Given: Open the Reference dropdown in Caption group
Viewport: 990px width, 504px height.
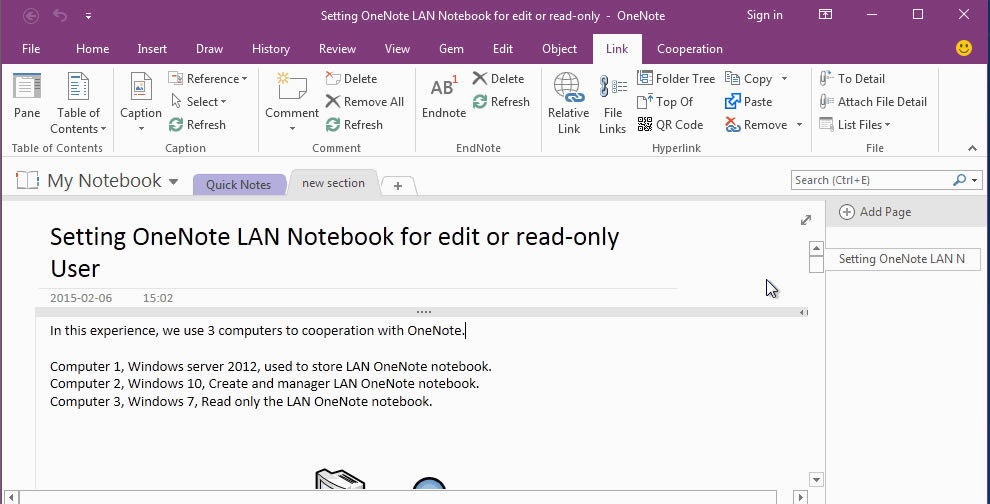Looking at the screenshot, I should tap(208, 78).
